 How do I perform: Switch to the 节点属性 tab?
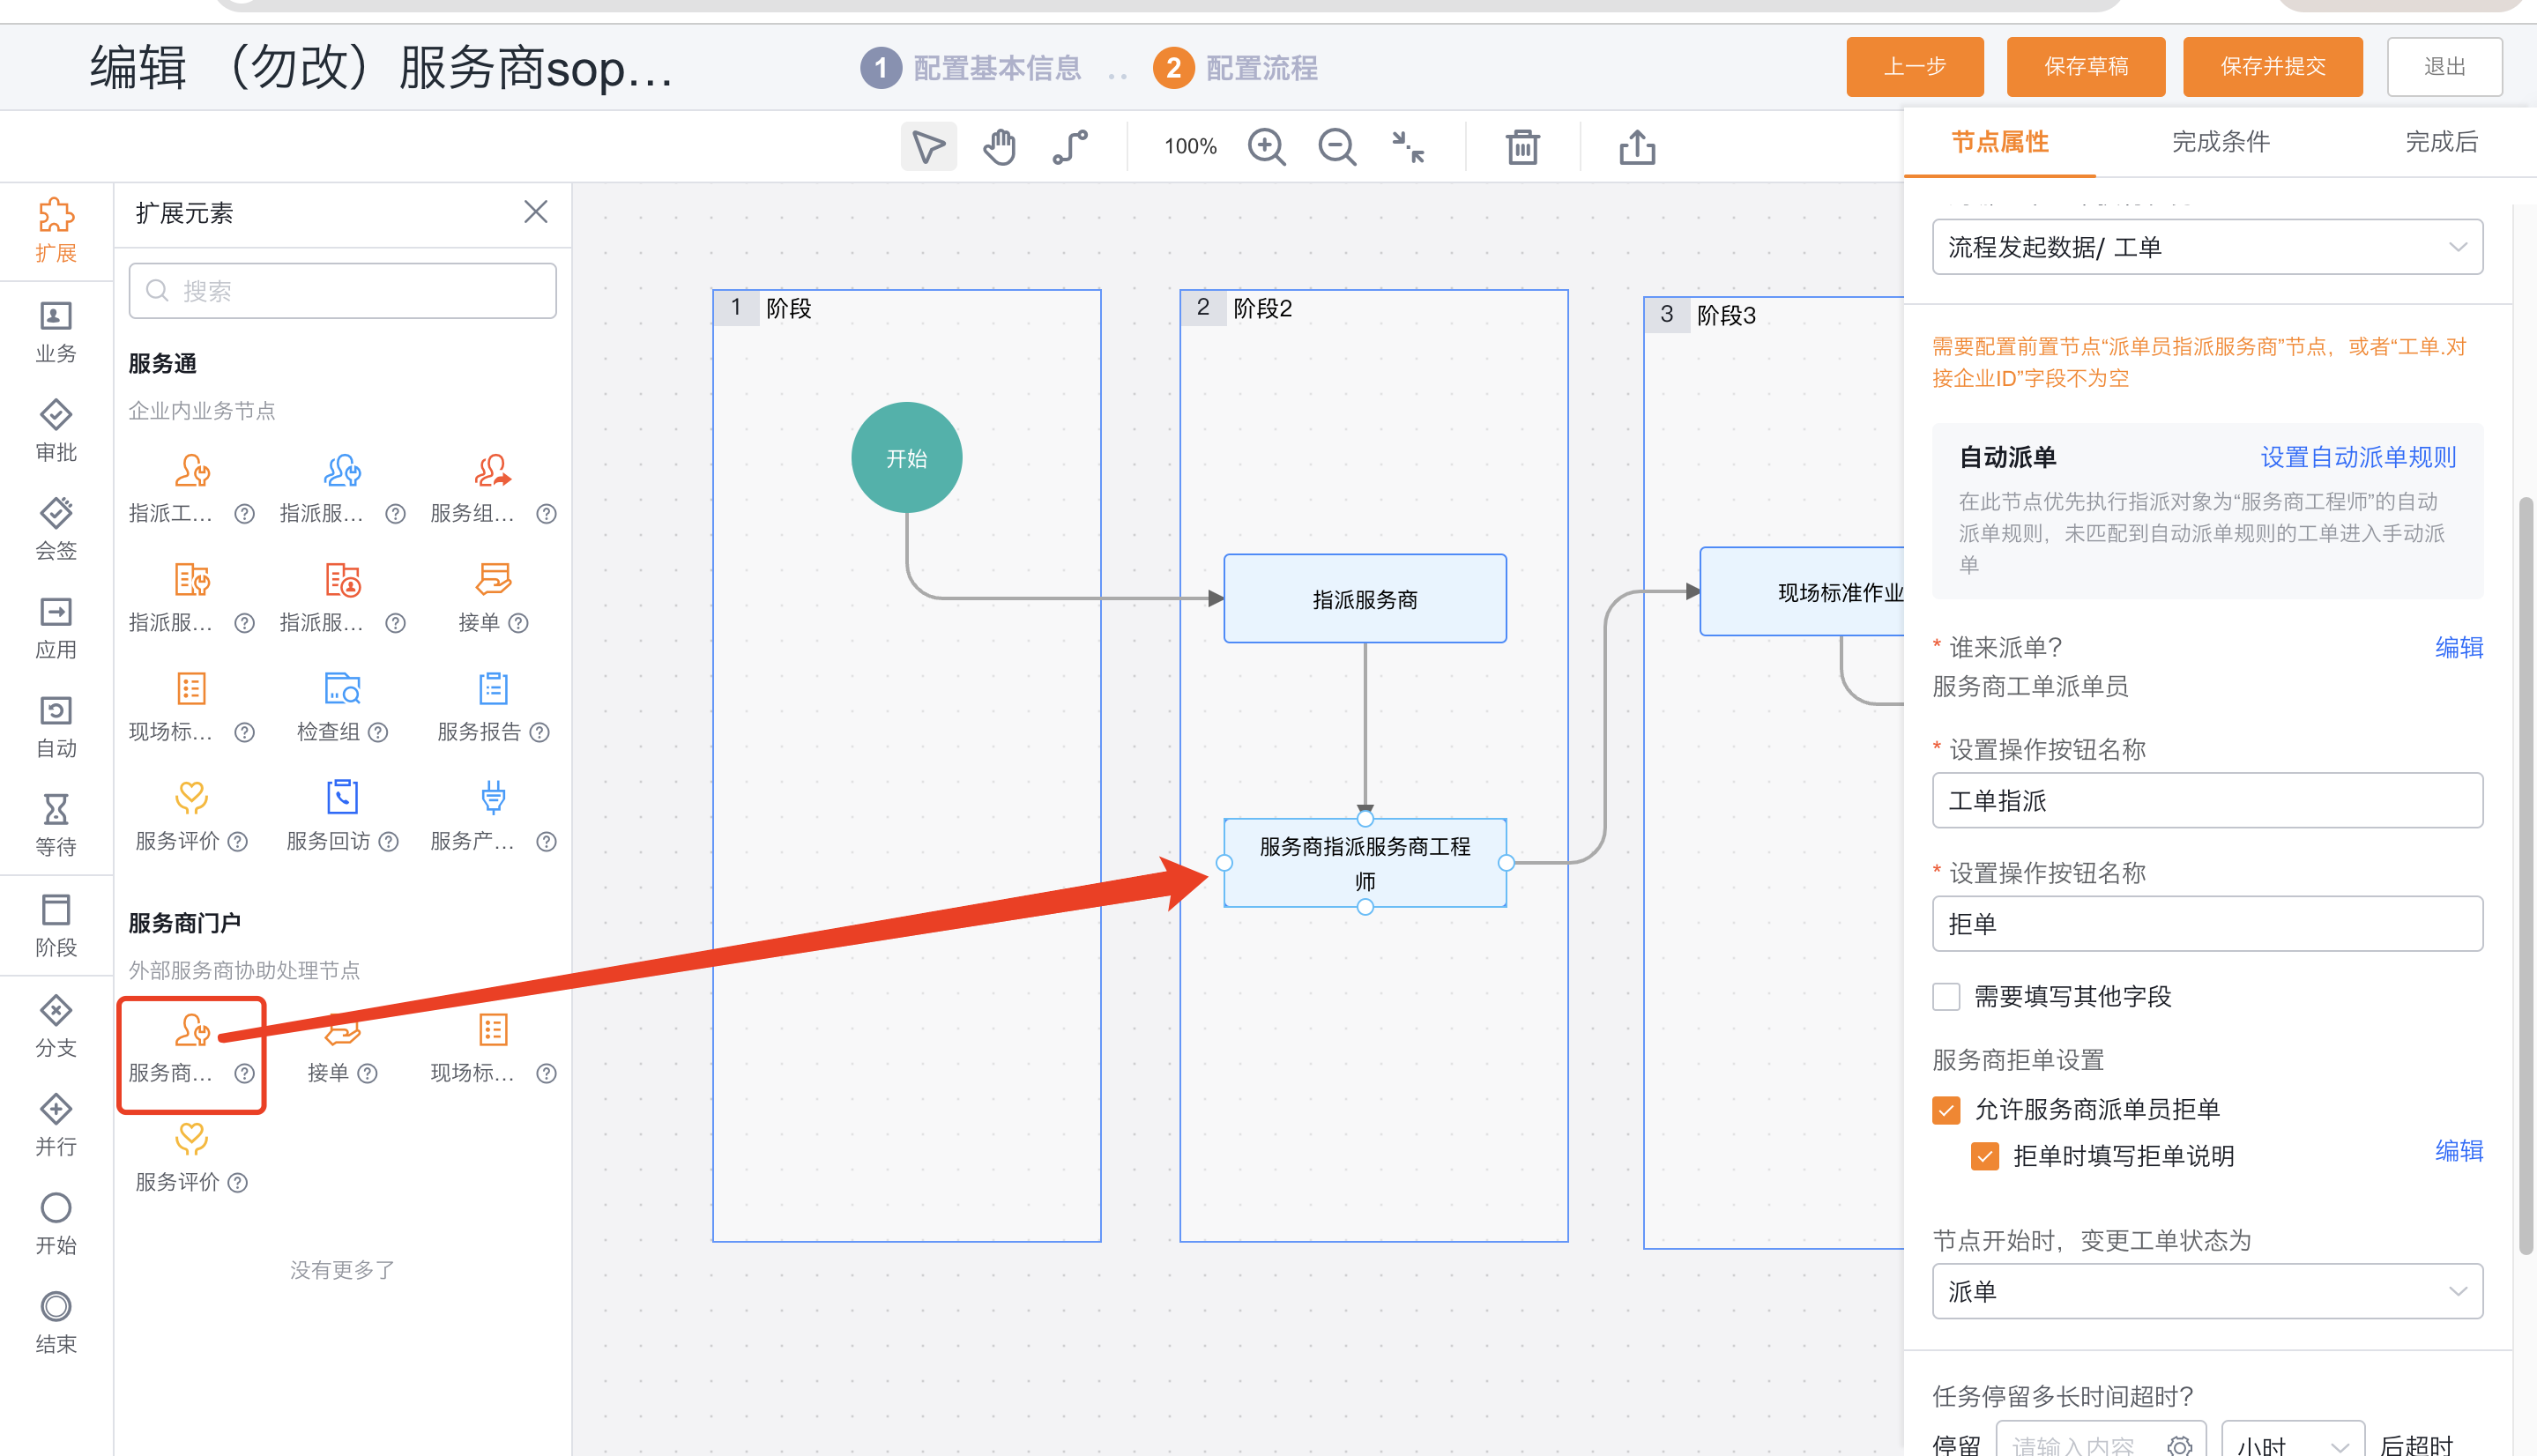pyautogui.click(x=2000, y=142)
